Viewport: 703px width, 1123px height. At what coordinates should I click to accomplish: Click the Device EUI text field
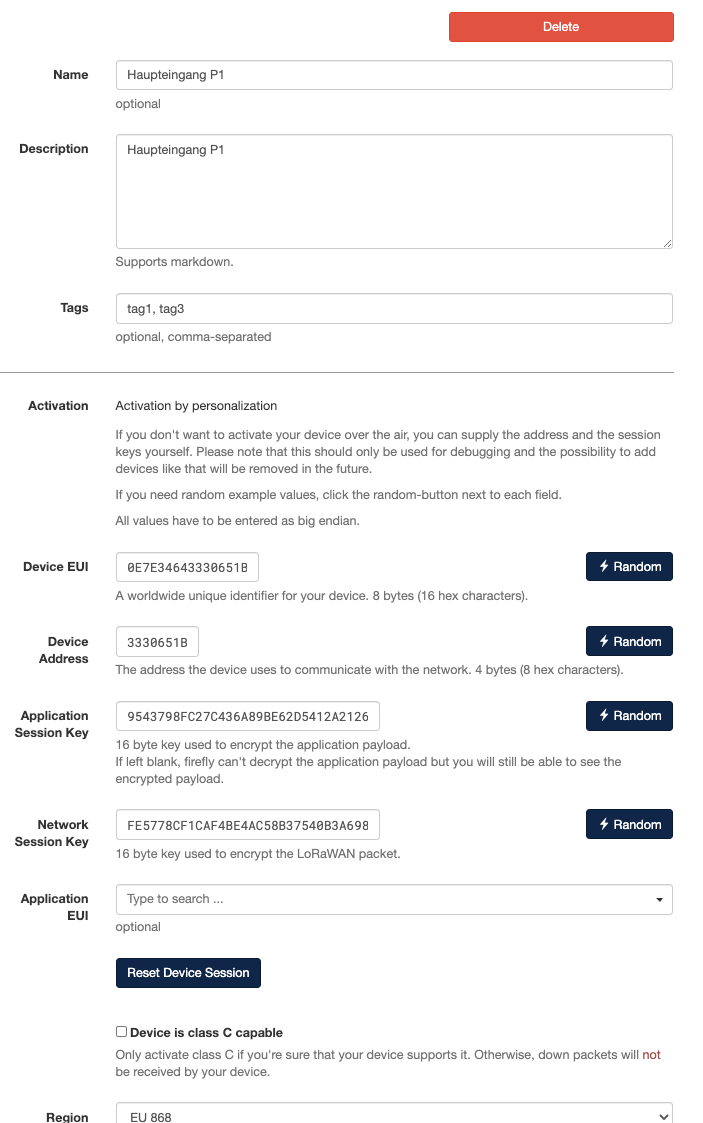[187, 568]
